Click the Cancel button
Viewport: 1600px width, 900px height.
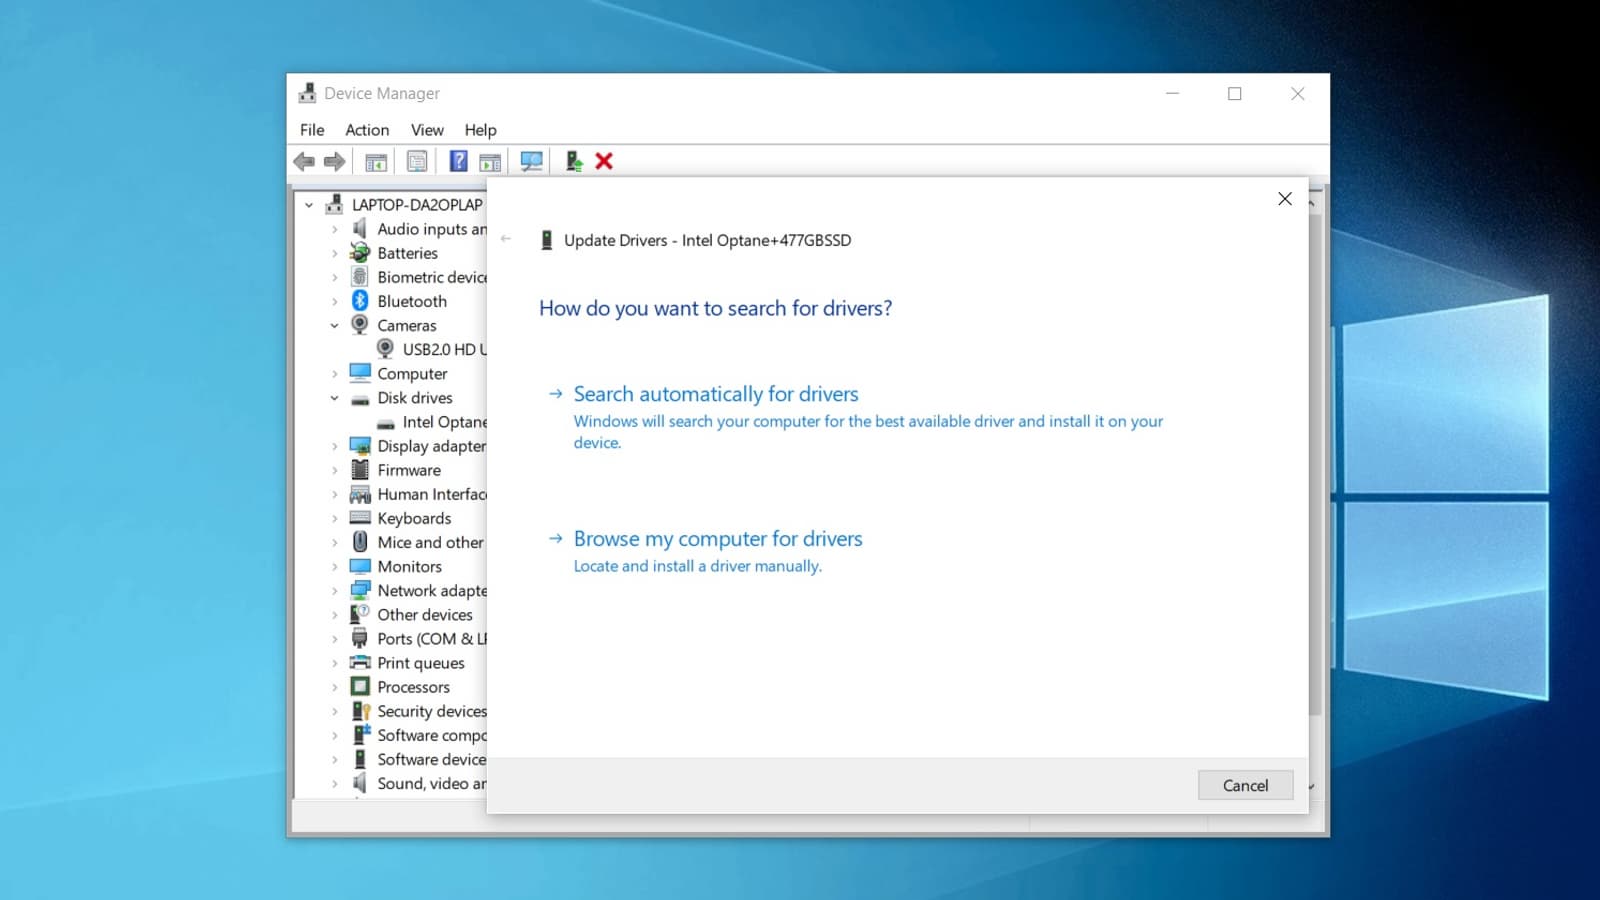[1245, 785]
